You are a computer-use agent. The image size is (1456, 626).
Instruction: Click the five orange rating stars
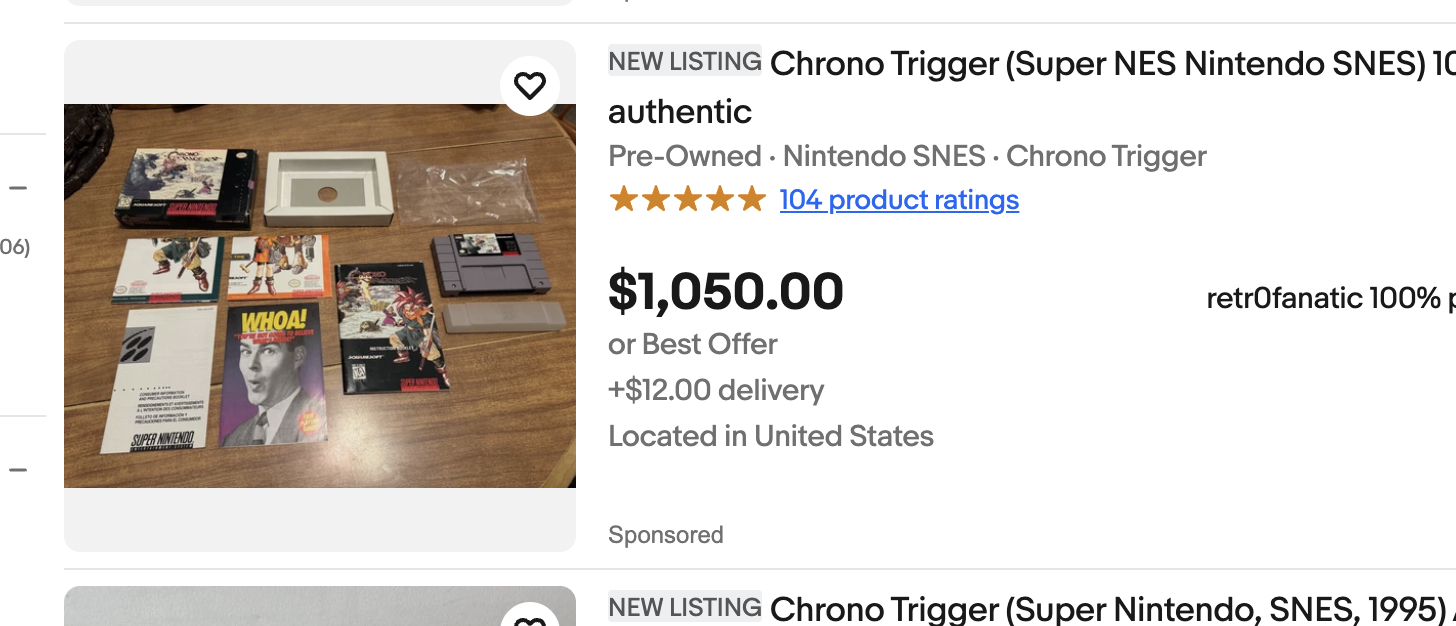687,200
